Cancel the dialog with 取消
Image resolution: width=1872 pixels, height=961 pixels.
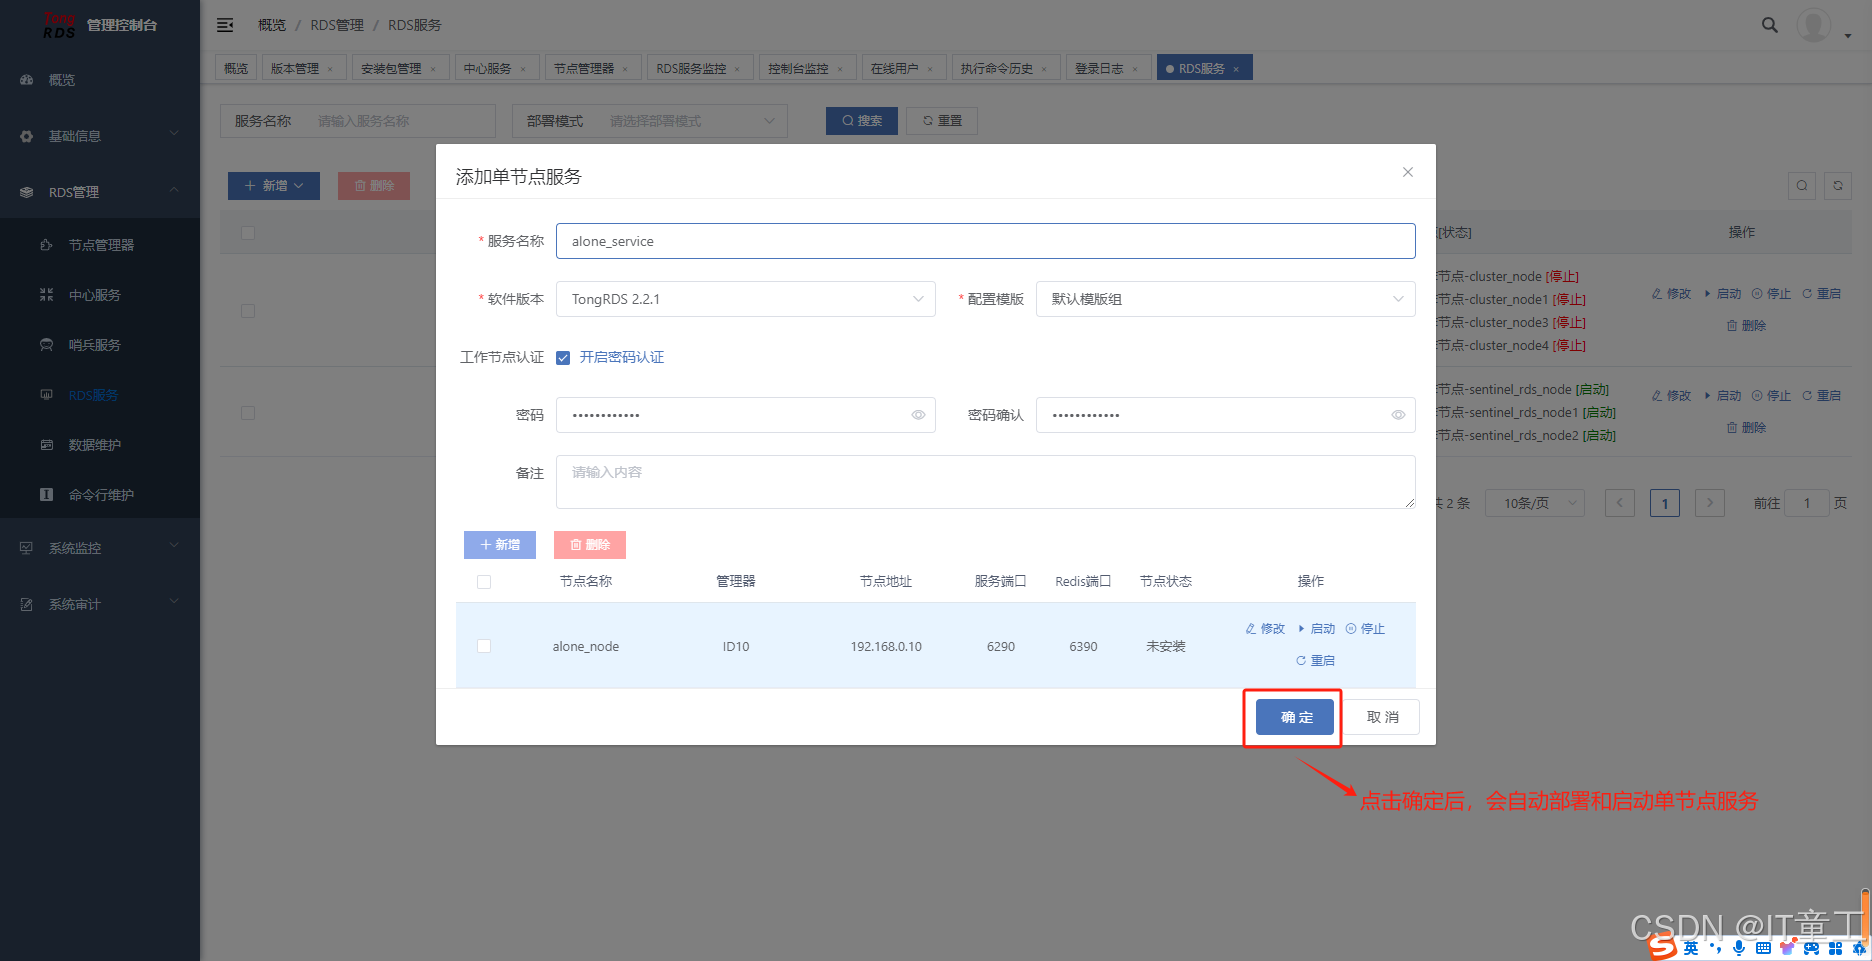[1381, 716]
